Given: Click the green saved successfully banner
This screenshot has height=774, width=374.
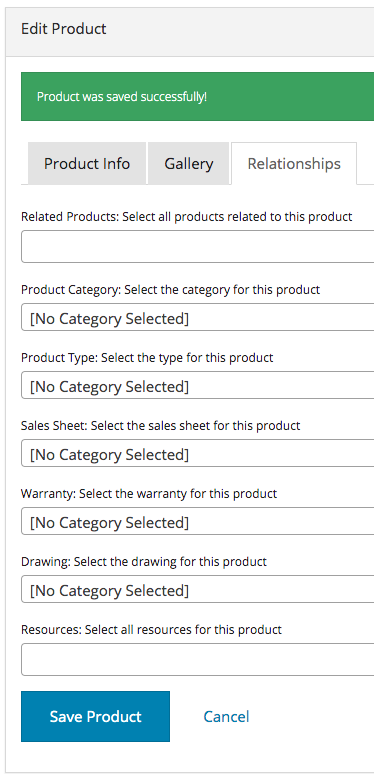Looking at the screenshot, I should click(x=197, y=96).
